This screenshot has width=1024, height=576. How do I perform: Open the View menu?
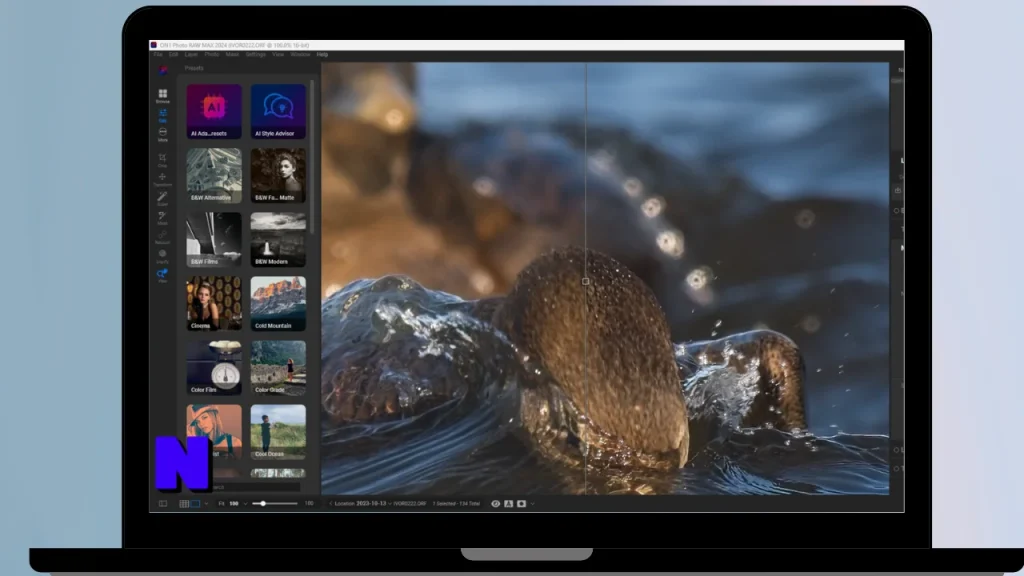(x=278, y=55)
